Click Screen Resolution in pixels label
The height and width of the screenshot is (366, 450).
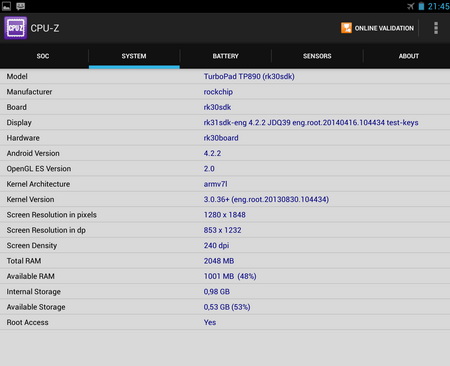coord(52,215)
